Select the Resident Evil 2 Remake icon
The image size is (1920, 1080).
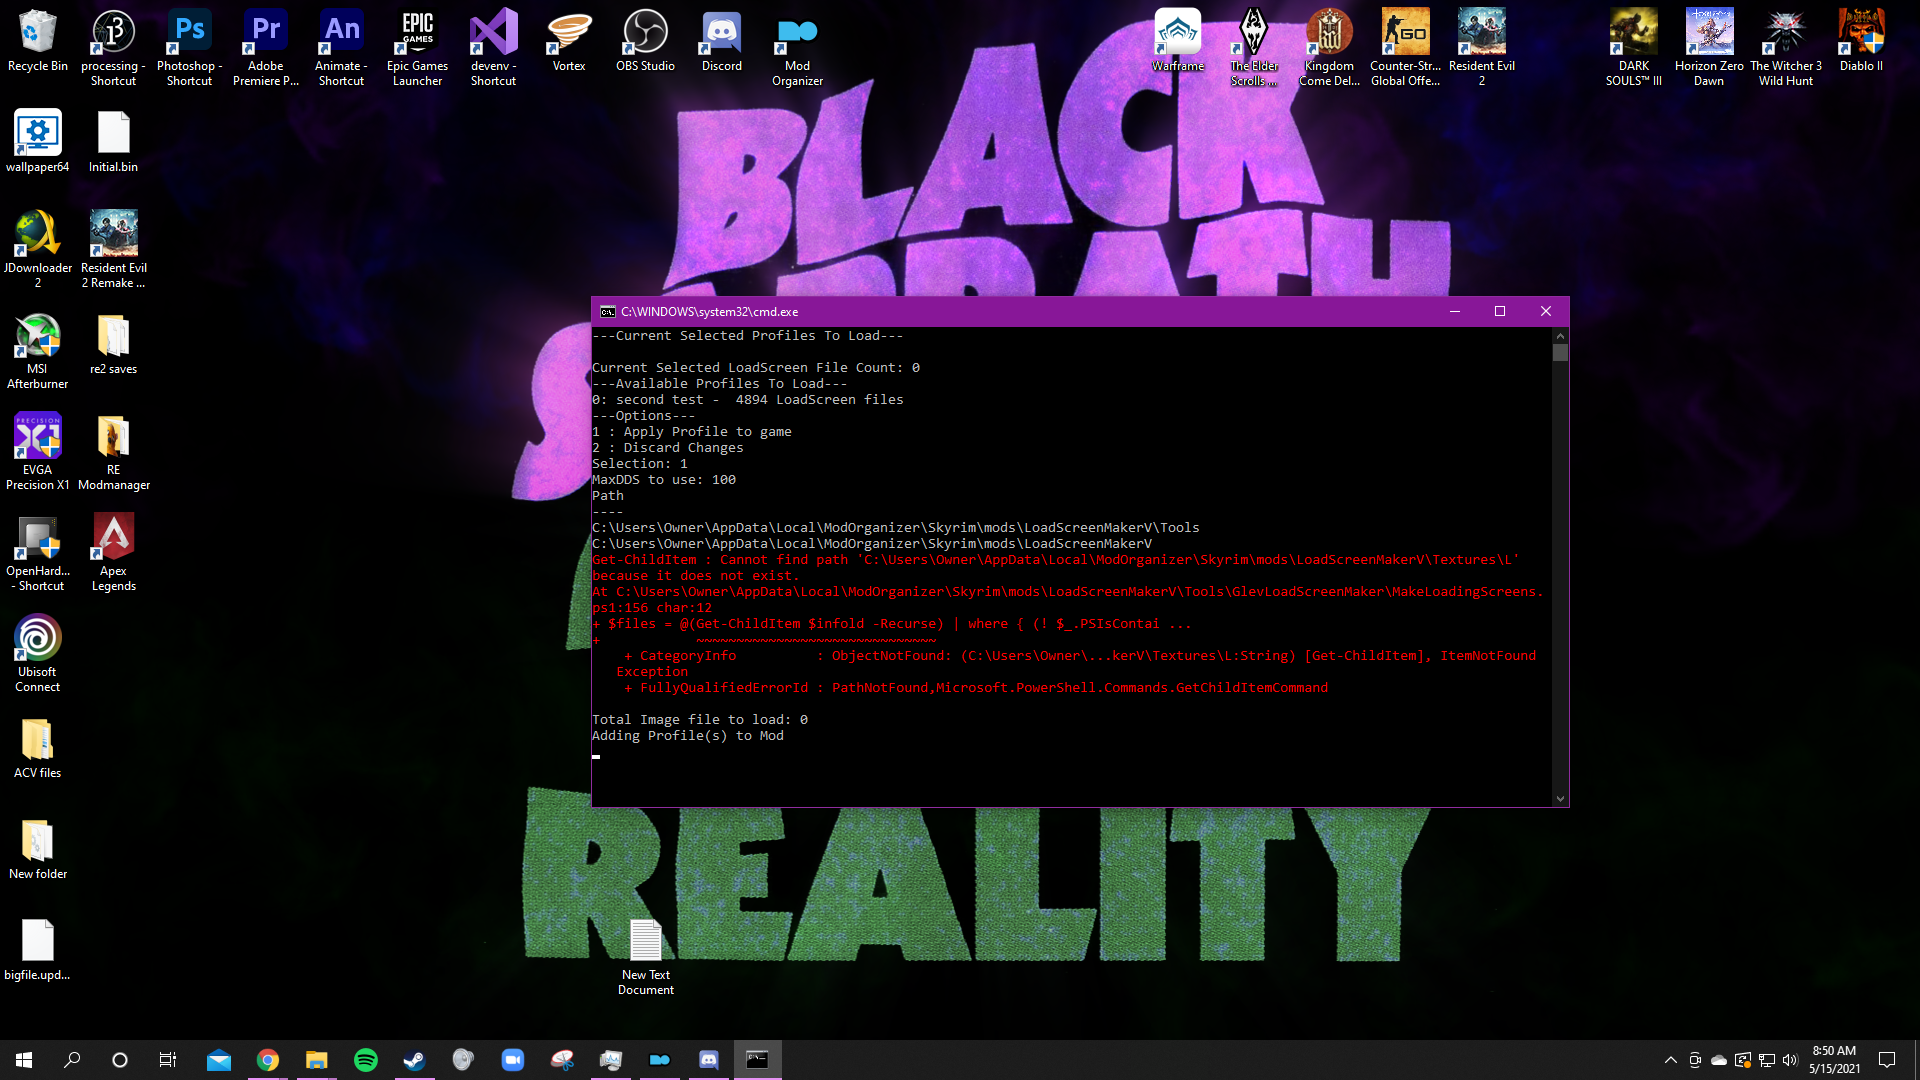(x=114, y=250)
